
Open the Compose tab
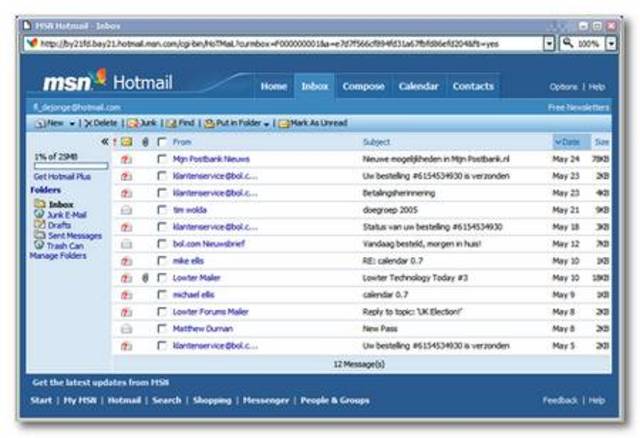coord(364,86)
